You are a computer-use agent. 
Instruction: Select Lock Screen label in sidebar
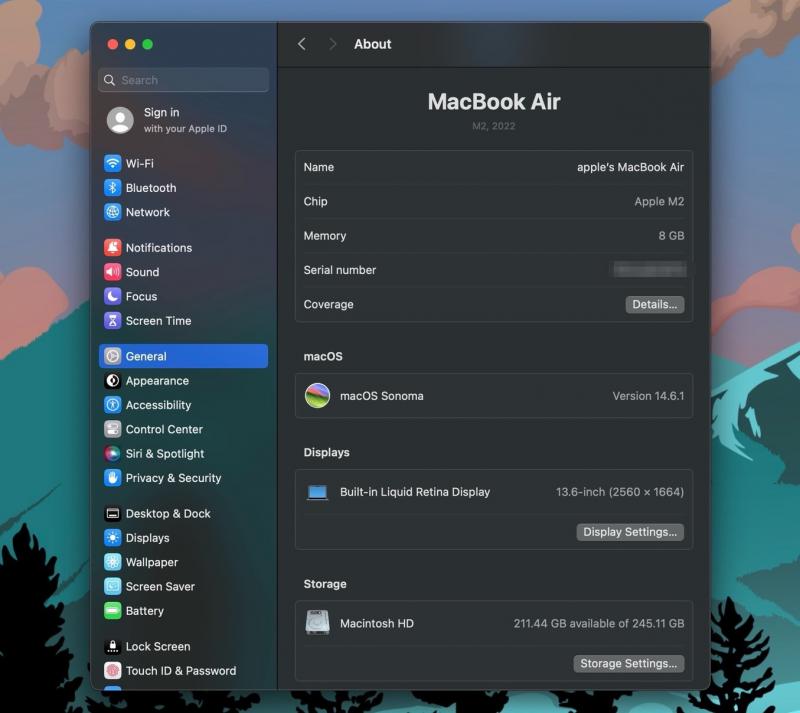pos(158,647)
